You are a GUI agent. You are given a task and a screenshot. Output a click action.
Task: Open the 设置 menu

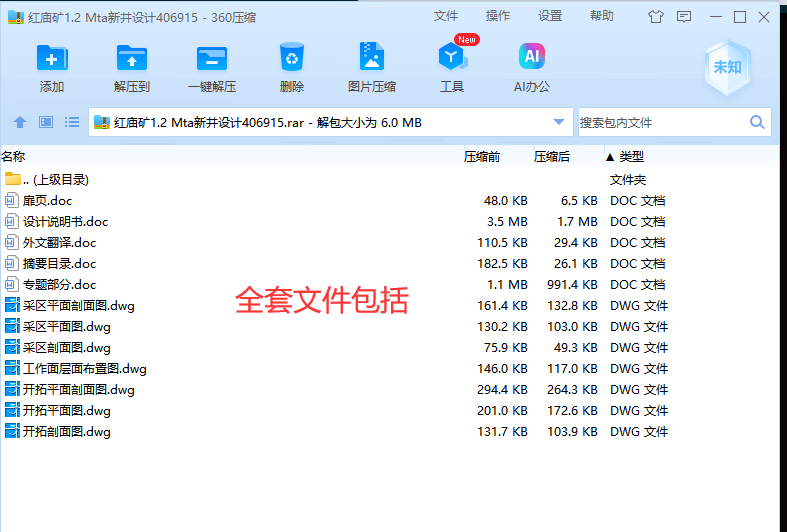(x=550, y=16)
